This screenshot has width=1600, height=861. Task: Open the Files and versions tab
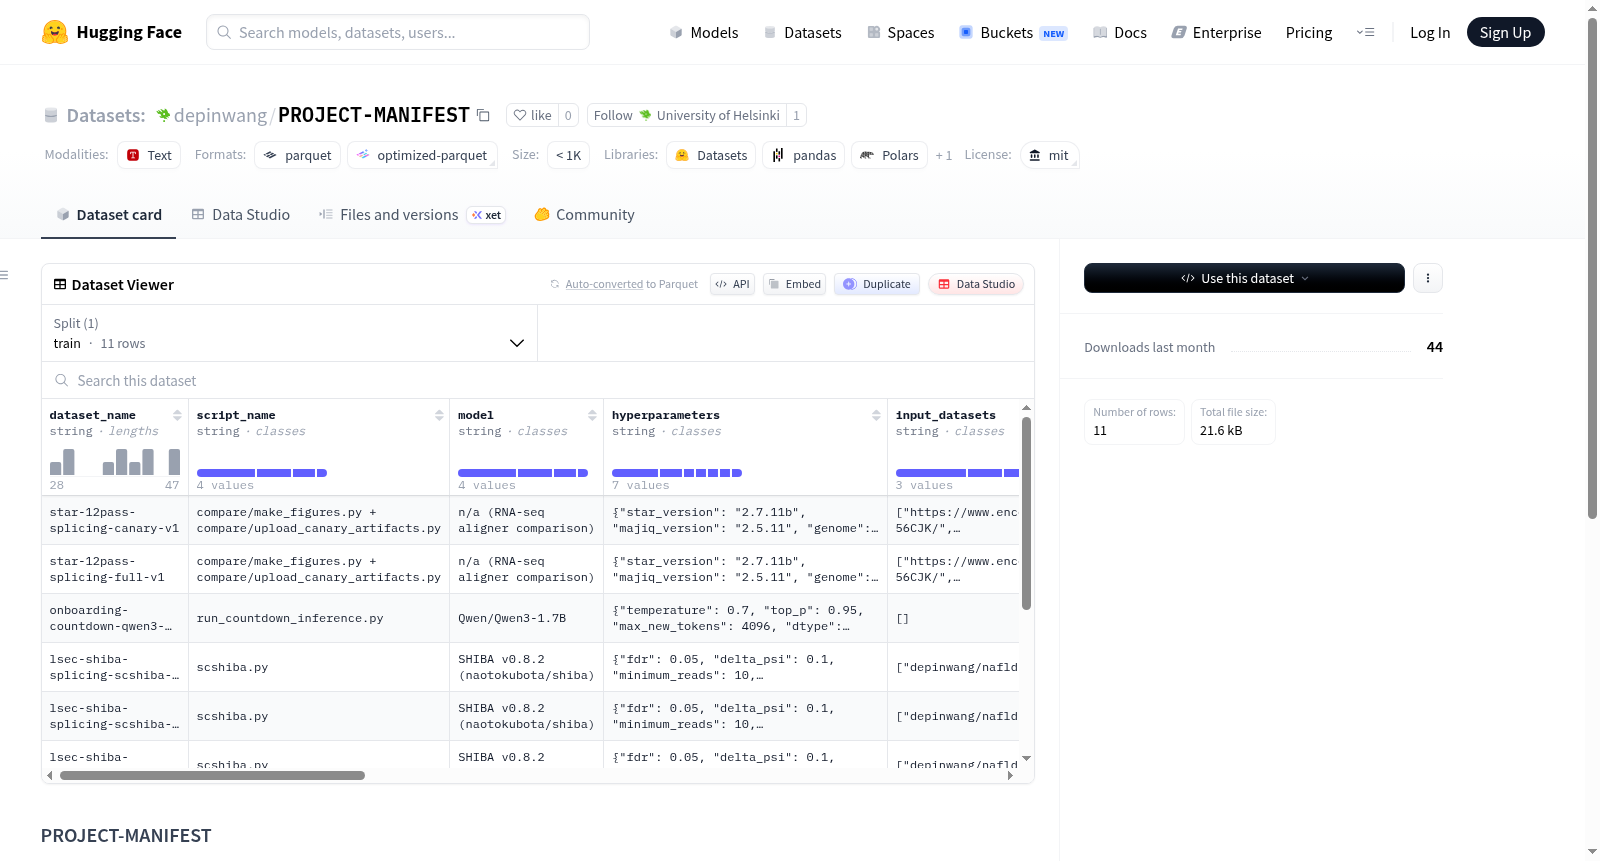coord(412,215)
